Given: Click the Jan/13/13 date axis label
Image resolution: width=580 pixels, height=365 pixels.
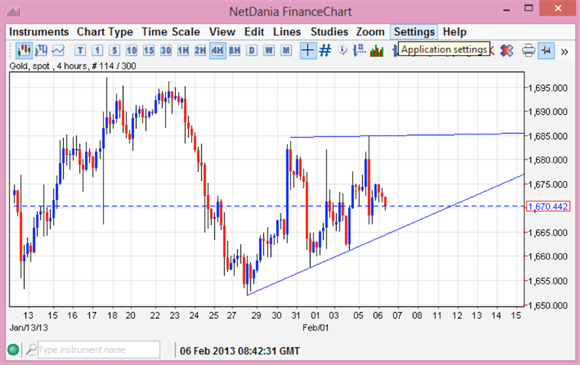Looking at the screenshot, I should 28,328.
